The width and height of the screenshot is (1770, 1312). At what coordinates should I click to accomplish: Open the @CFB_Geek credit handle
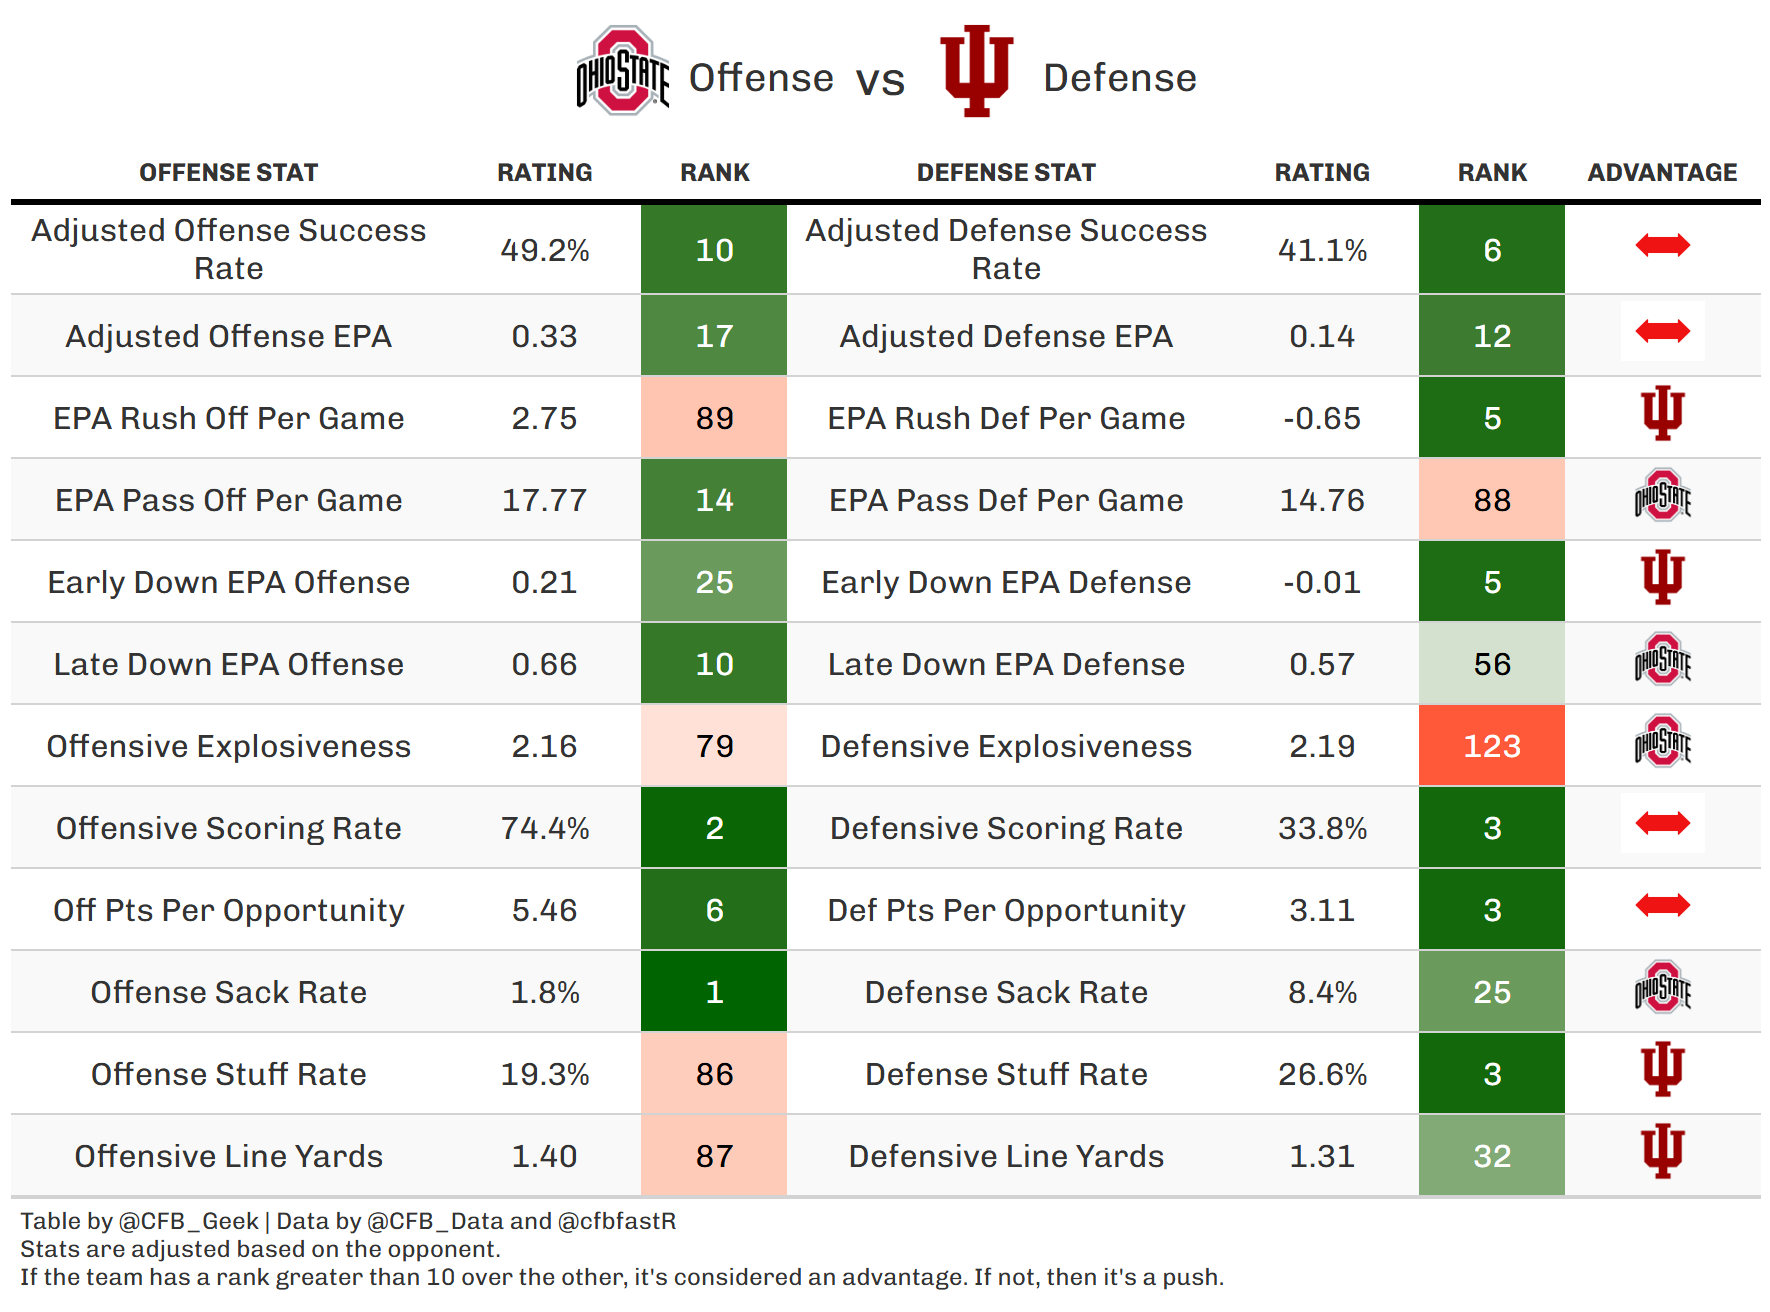pos(188,1221)
